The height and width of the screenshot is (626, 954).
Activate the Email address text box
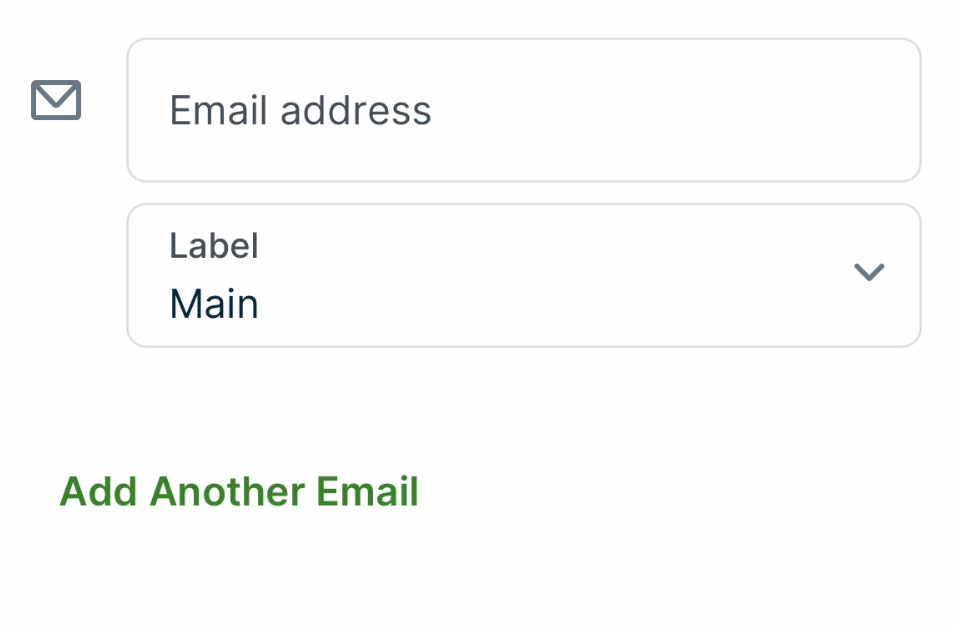click(523, 110)
